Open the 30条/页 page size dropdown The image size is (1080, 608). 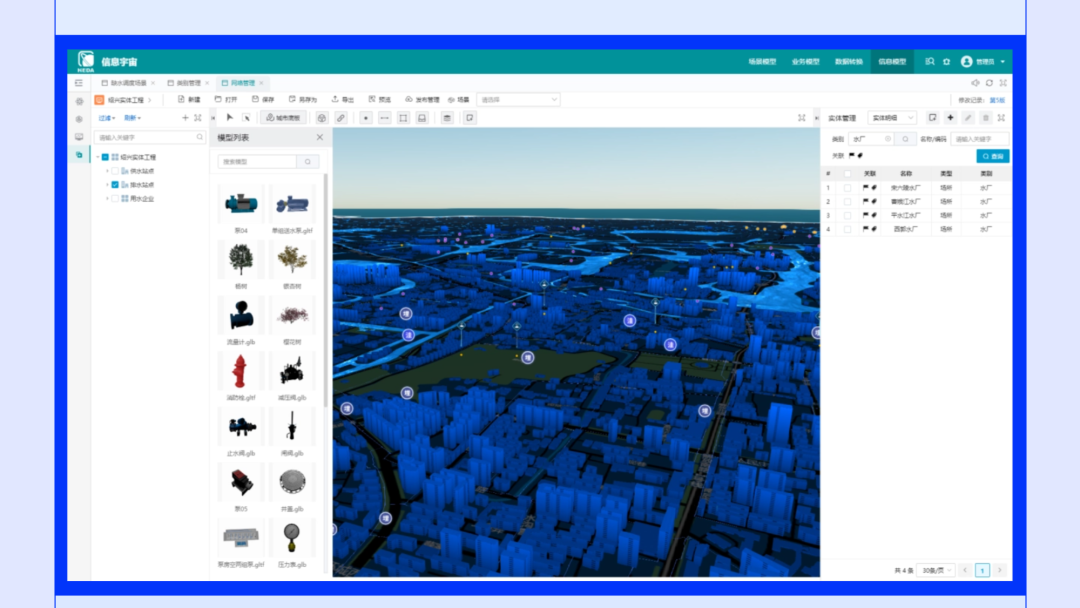[x=936, y=570]
